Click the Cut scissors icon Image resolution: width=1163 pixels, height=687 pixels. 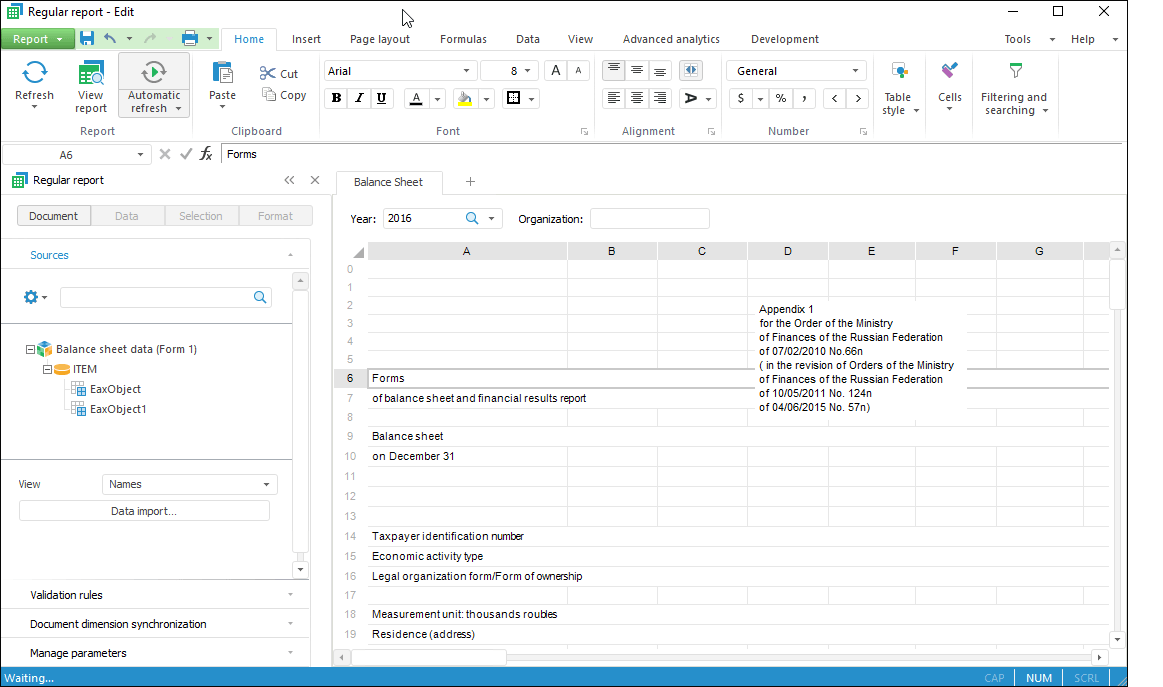(268, 73)
